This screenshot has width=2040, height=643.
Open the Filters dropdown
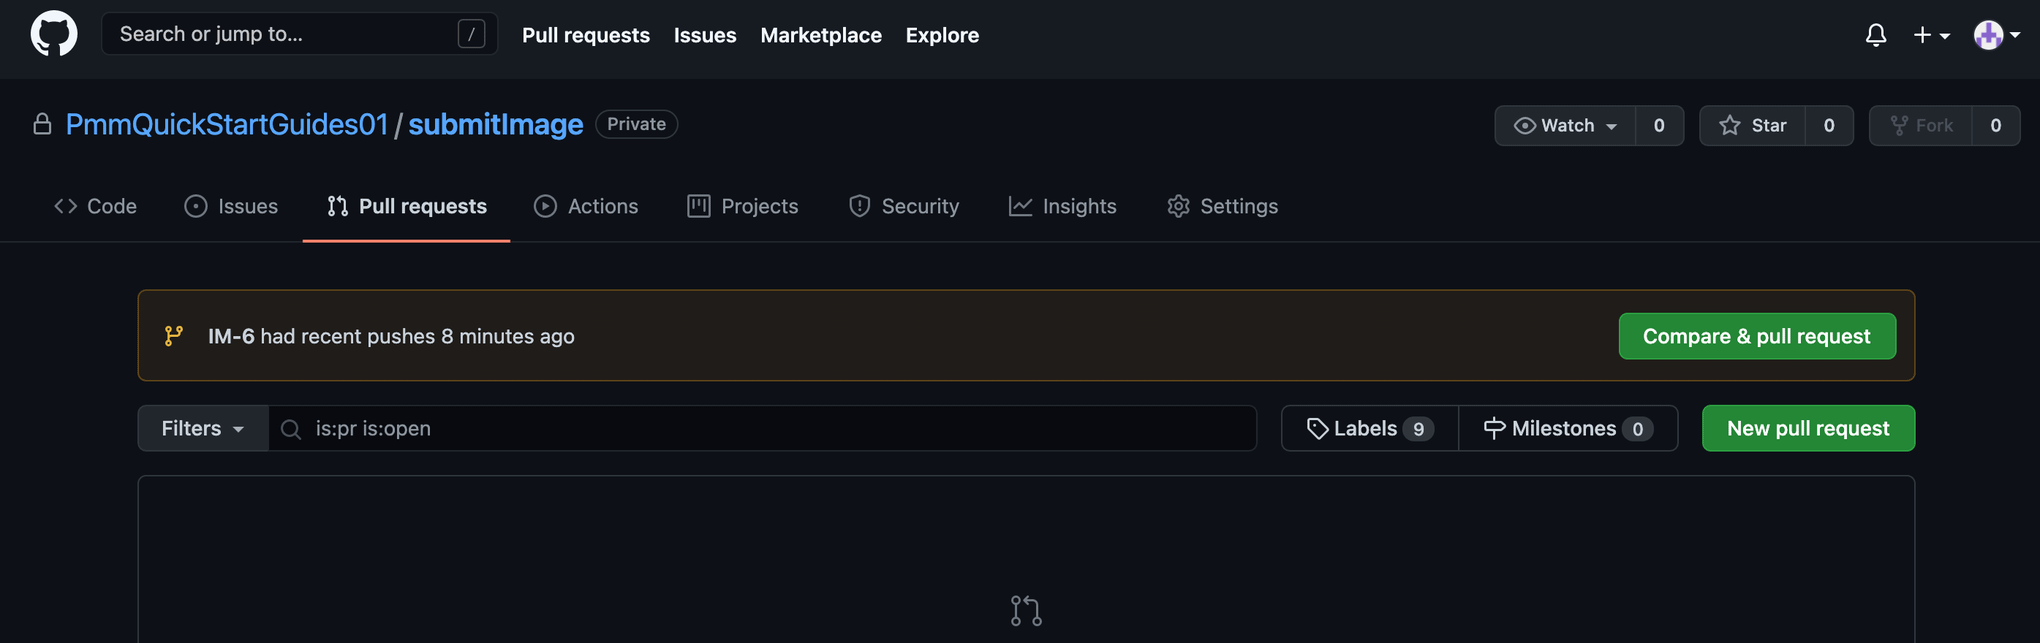coord(203,429)
